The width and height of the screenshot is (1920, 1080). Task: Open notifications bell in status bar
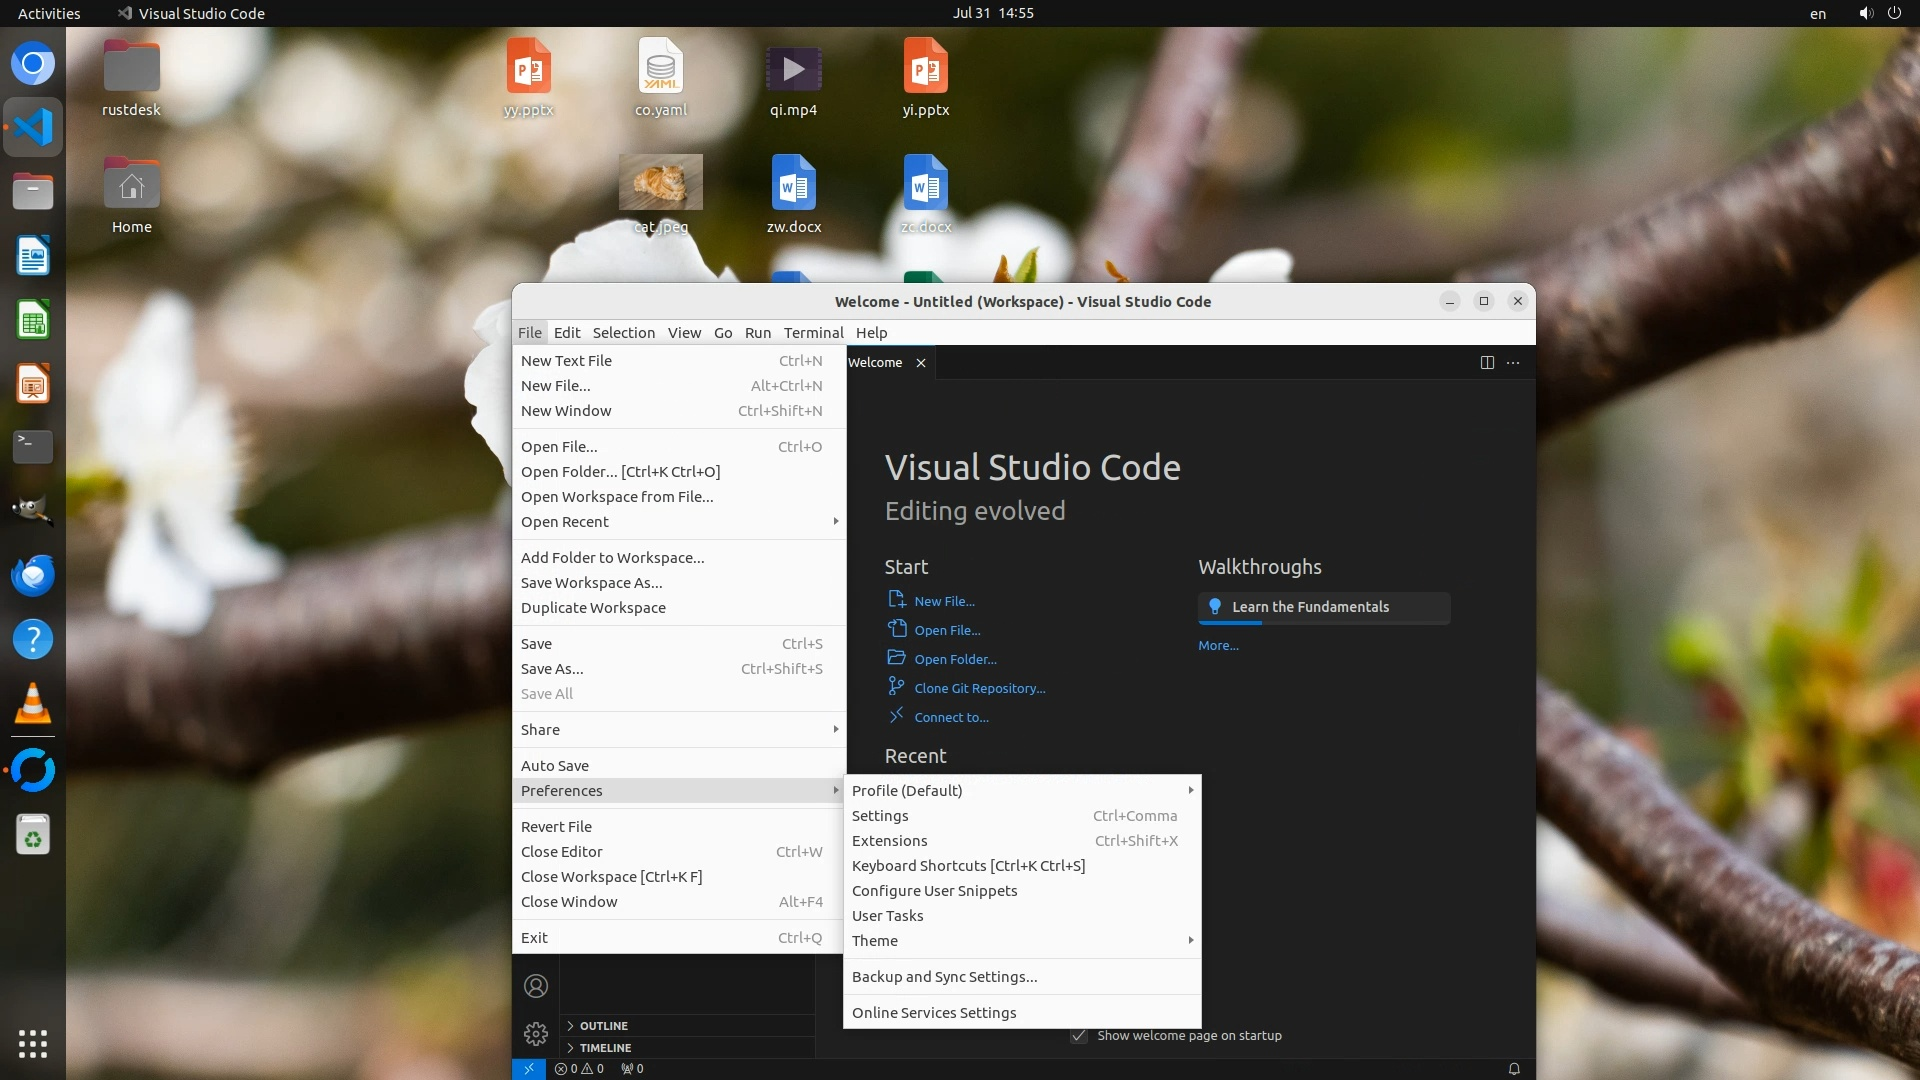click(1514, 1068)
